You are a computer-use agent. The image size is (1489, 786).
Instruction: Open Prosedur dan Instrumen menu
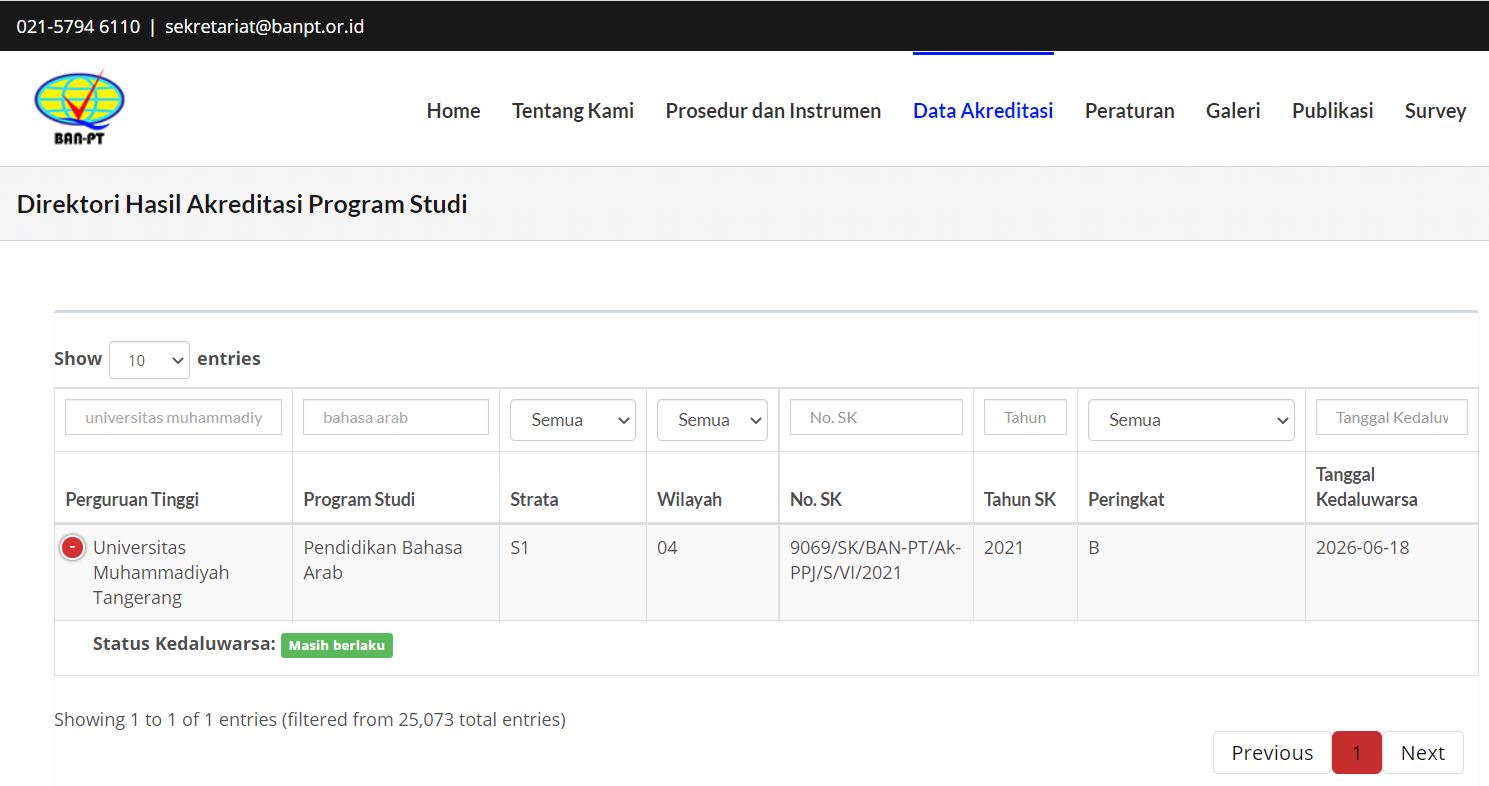773,111
